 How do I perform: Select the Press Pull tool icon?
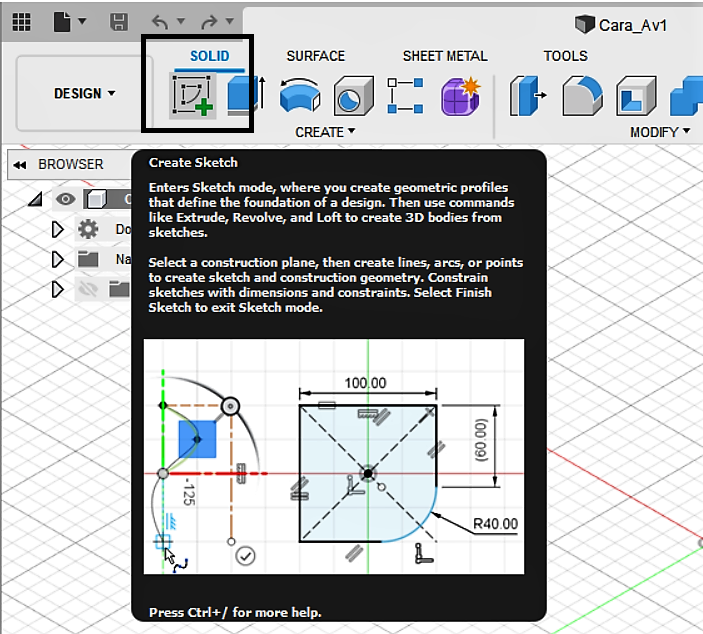pos(528,96)
